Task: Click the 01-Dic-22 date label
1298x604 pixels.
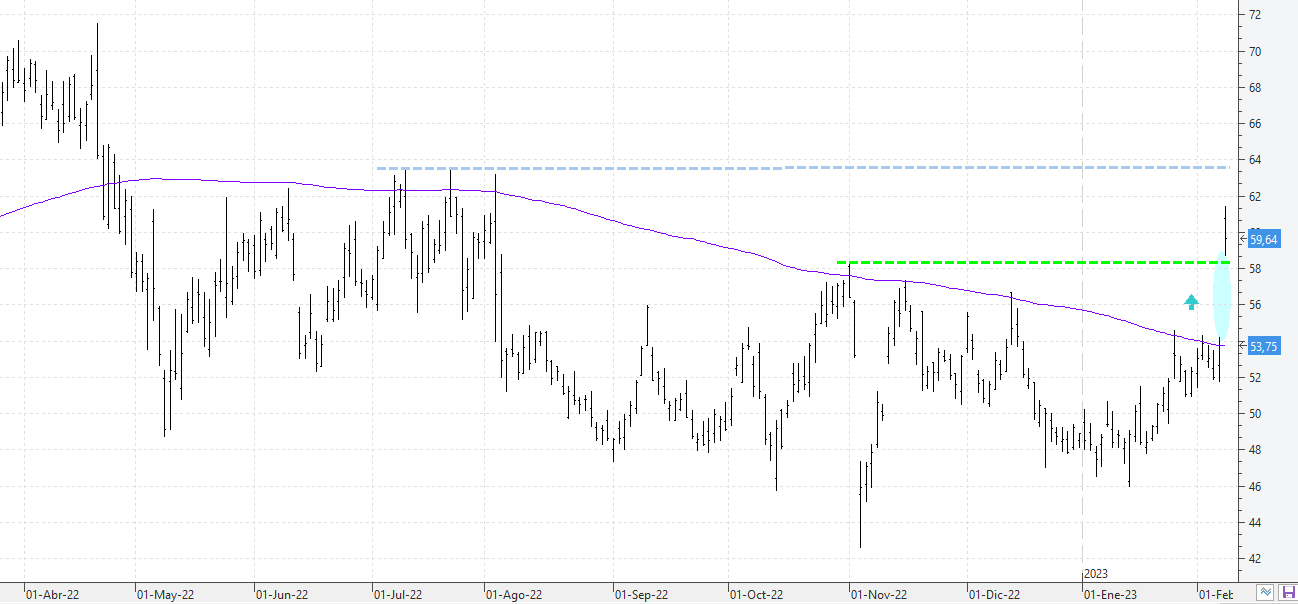Action: [x=995, y=594]
